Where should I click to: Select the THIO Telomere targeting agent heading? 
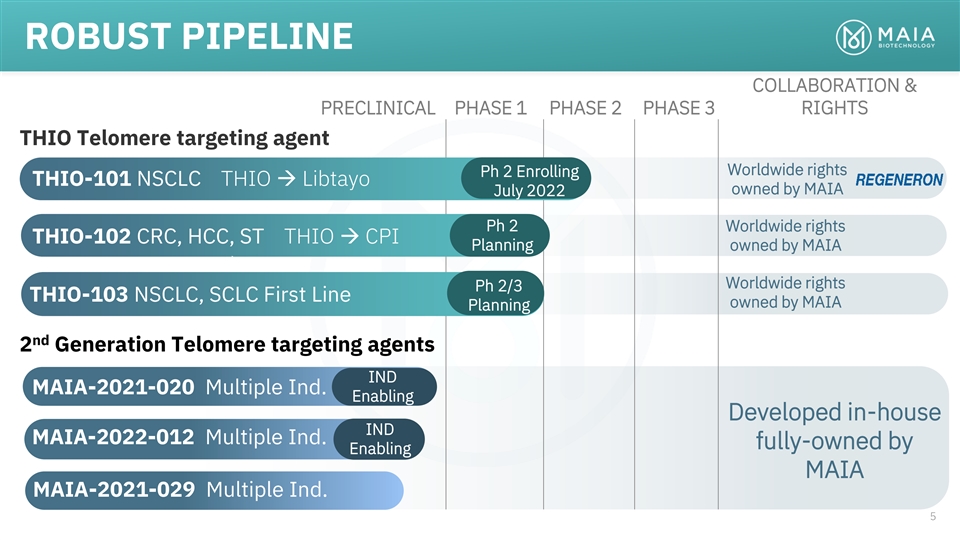point(175,137)
